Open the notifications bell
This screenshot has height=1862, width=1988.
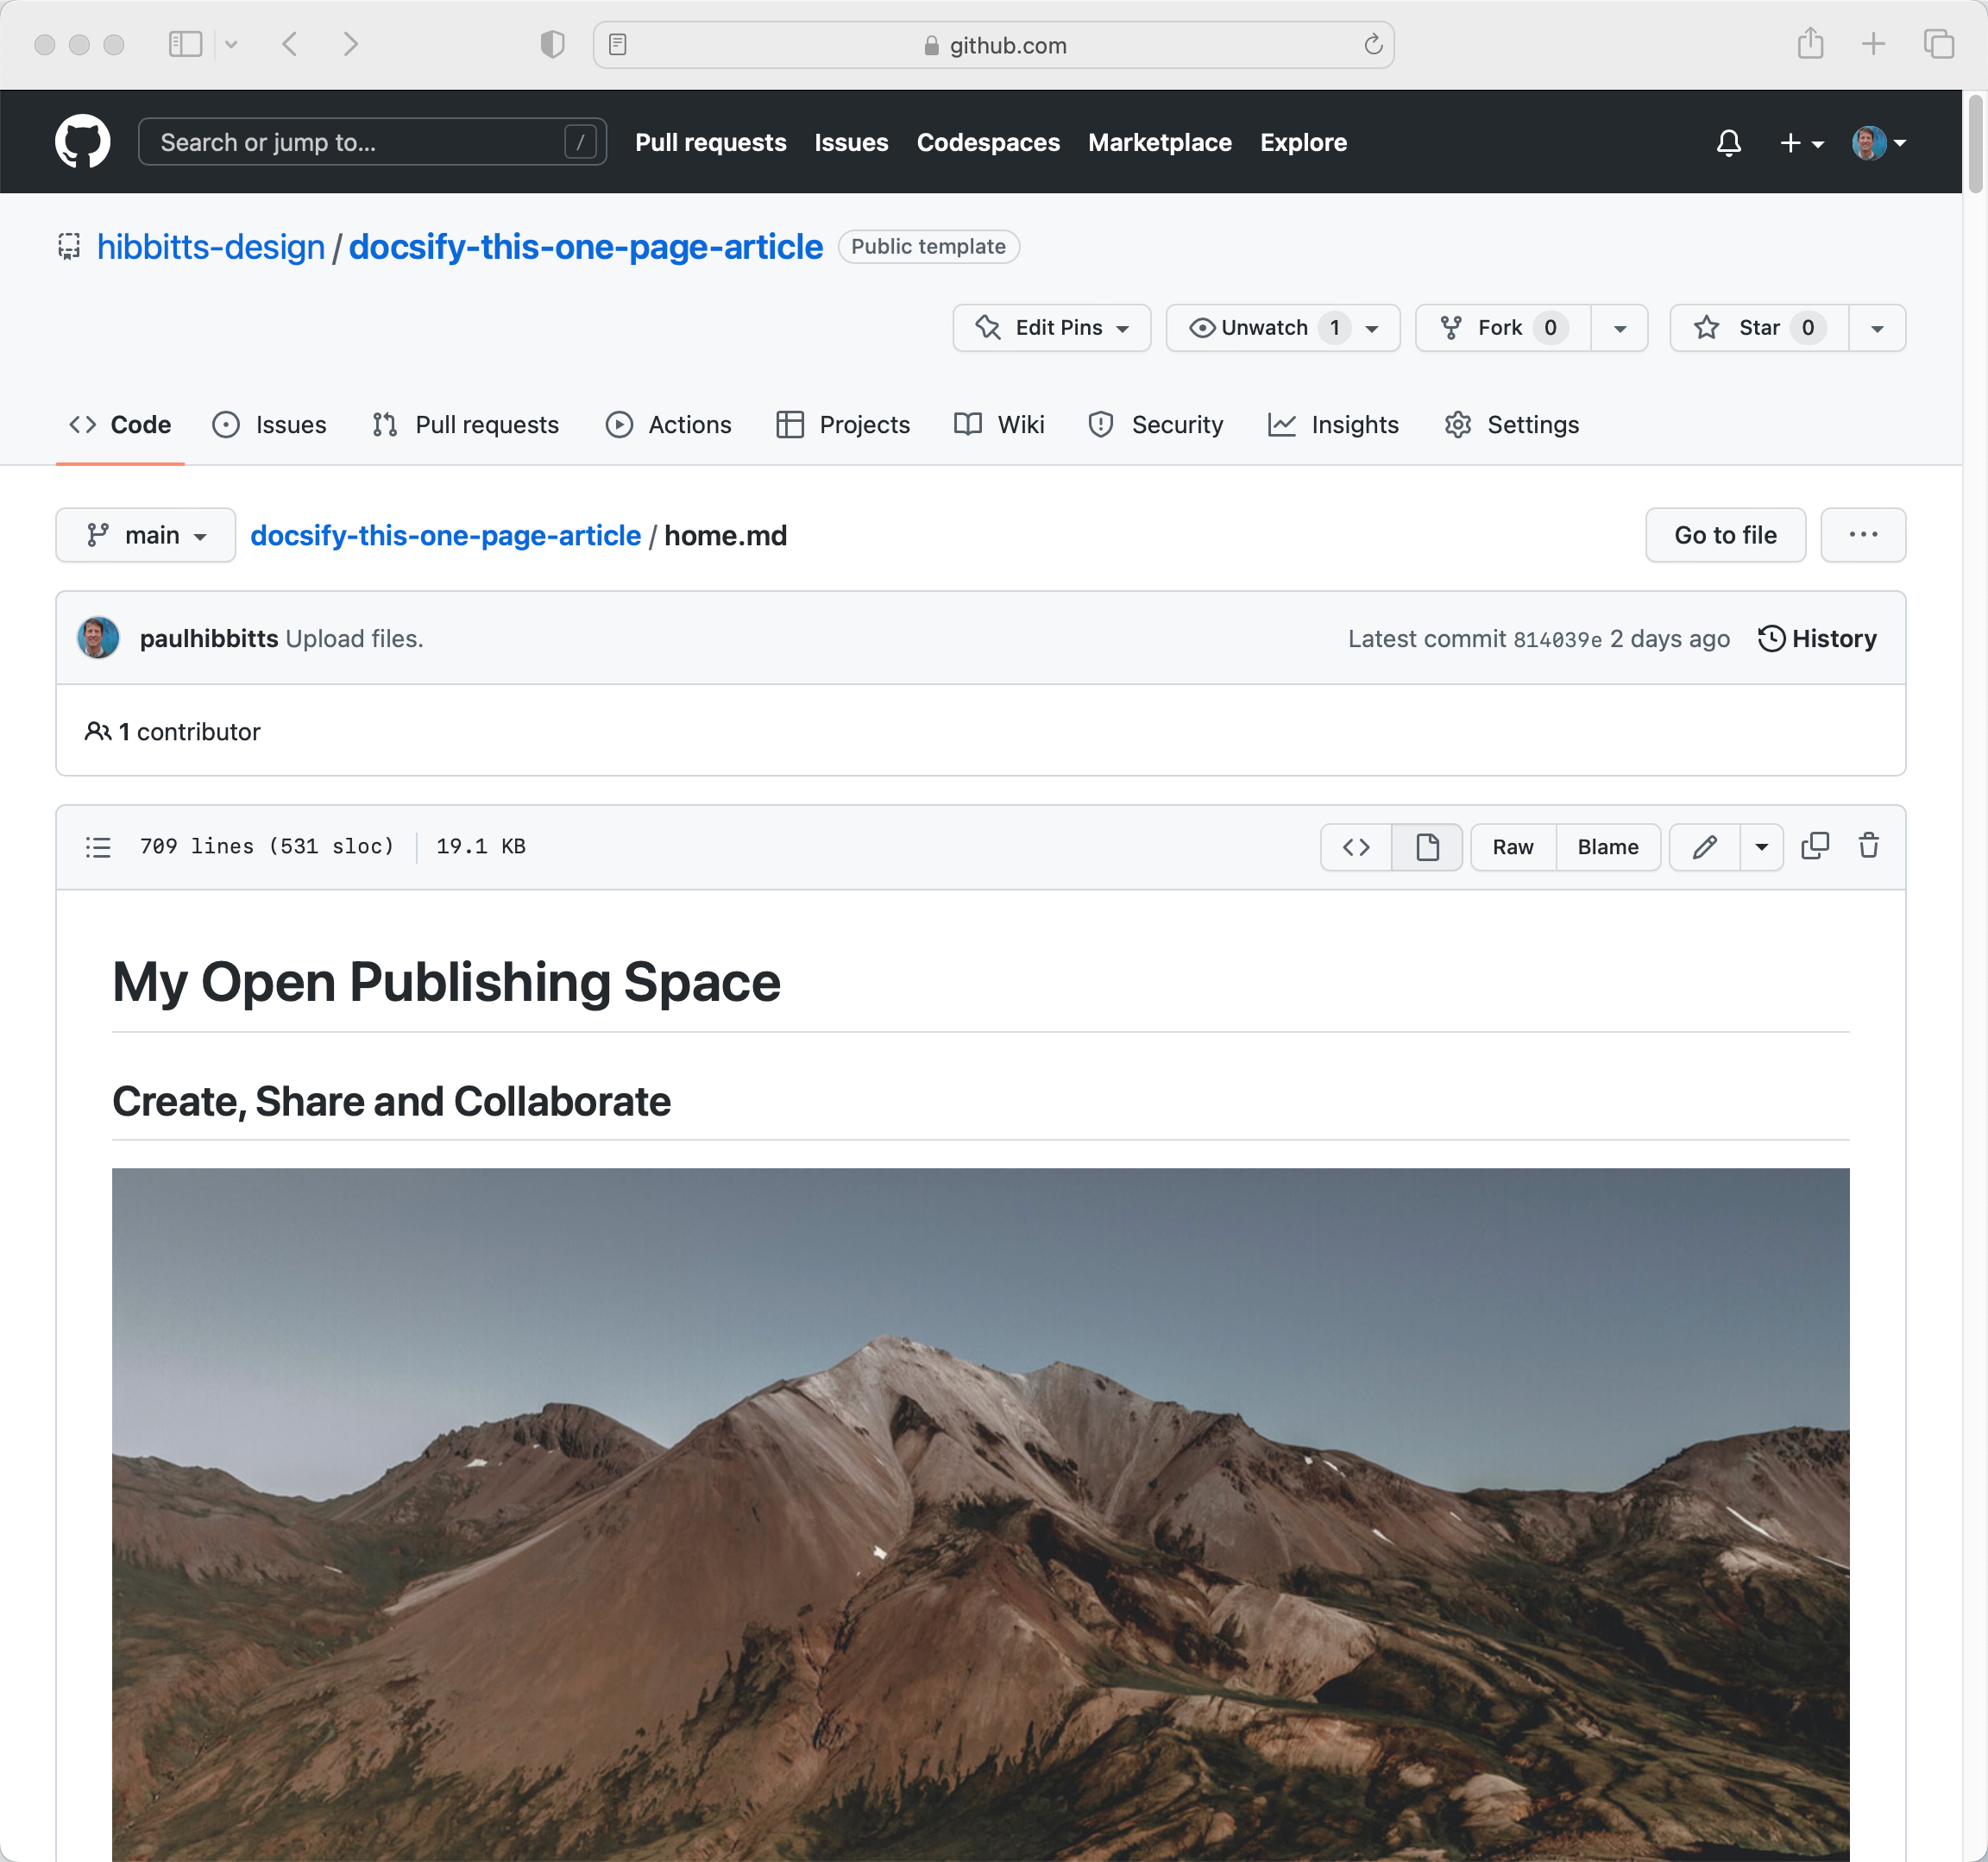tap(1728, 143)
